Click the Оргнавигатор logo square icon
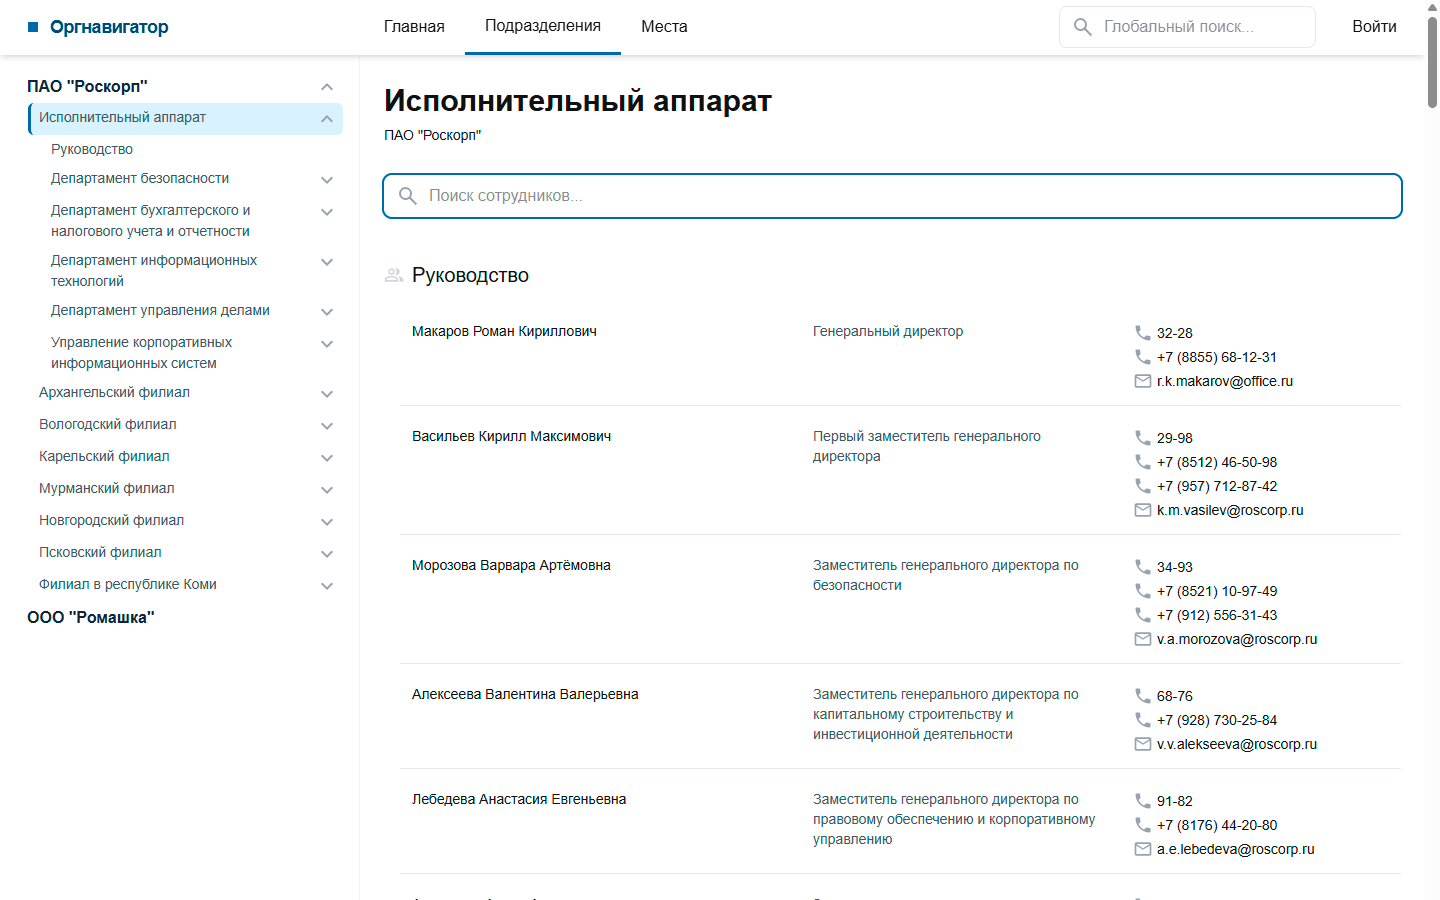Viewport: 1440px width, 900px height. (33, 27)
